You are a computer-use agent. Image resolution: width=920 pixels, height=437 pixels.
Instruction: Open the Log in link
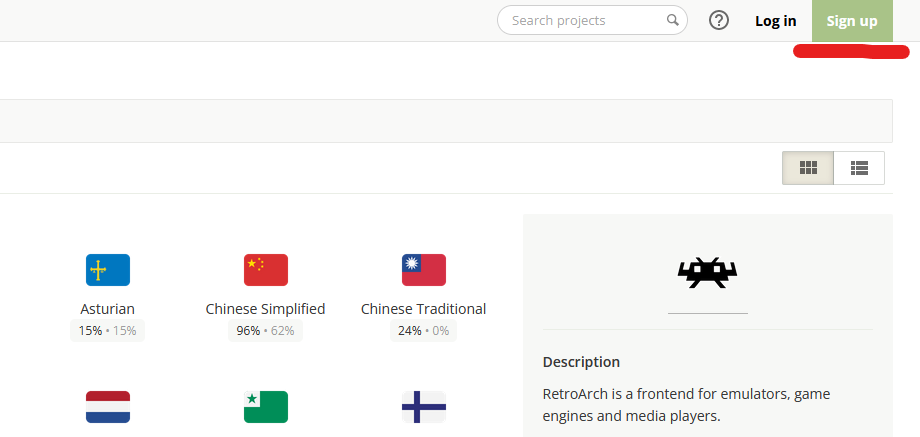pos(775,21)
